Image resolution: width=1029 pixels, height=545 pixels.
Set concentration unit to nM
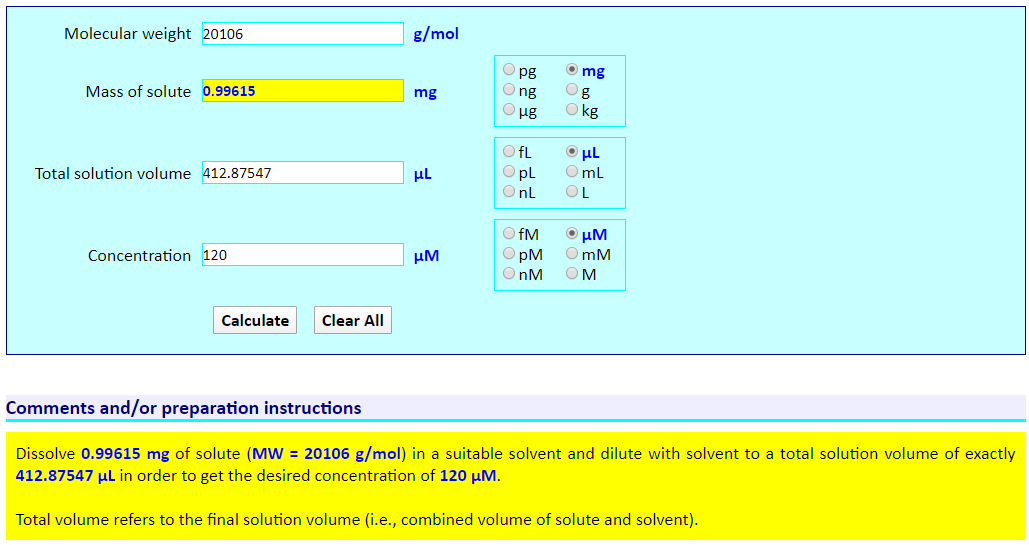[x=509, y=274]
